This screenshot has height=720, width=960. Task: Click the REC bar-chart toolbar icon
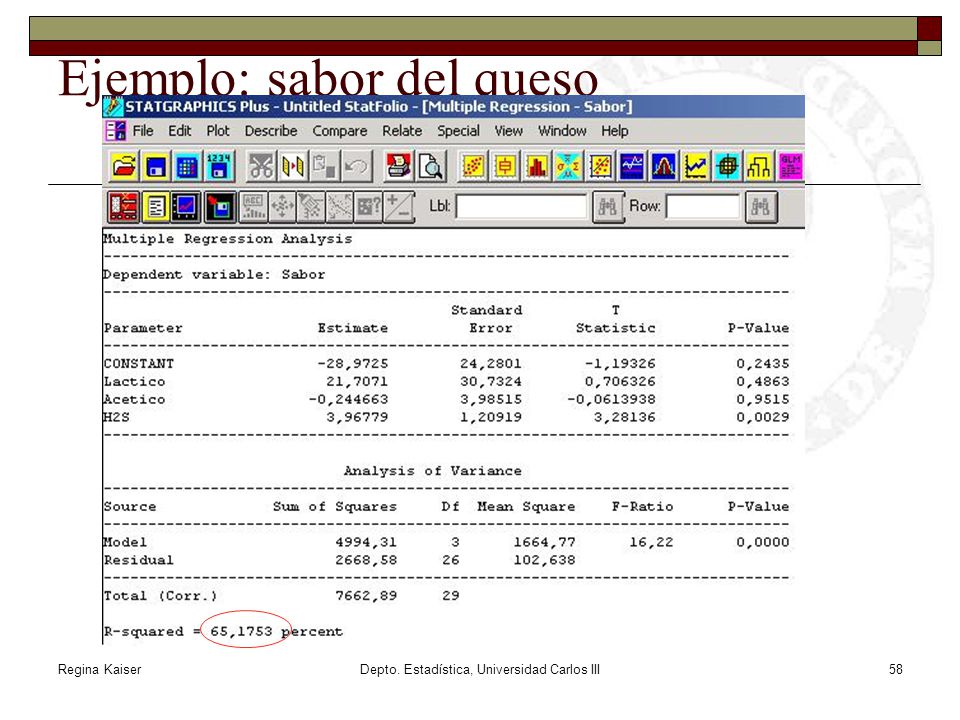pyautogui.click(x=253, y=207)
